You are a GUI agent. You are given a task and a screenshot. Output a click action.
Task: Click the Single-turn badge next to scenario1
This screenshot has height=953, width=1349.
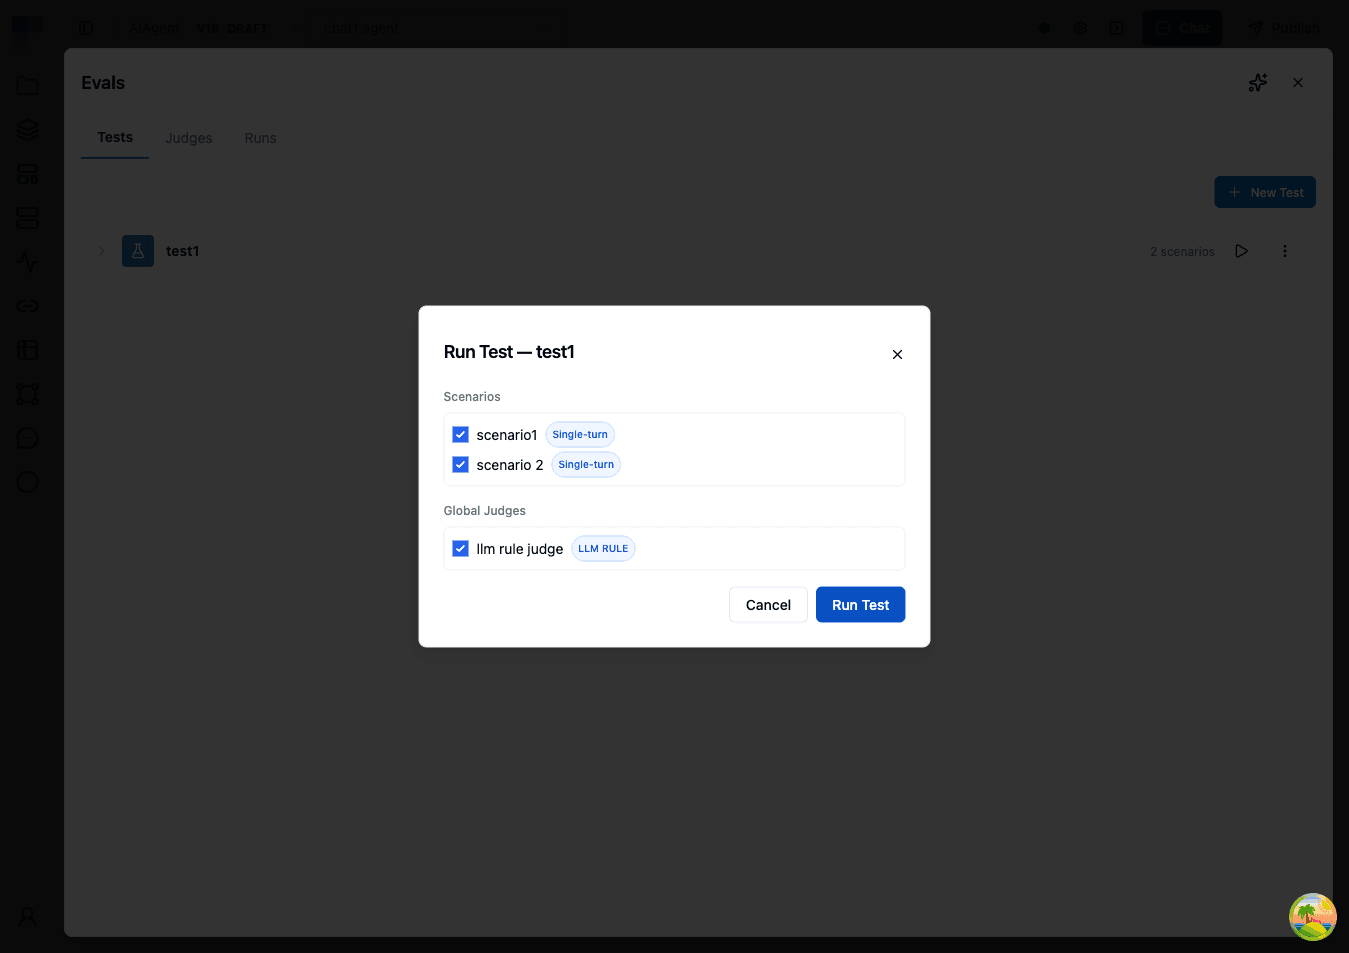[580, 434]
